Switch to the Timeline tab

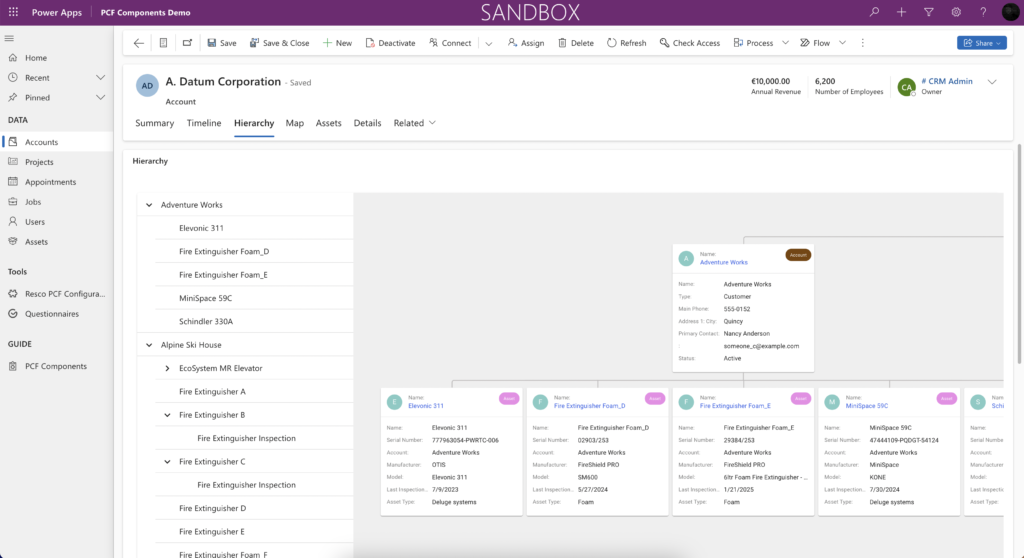point(204,123)
